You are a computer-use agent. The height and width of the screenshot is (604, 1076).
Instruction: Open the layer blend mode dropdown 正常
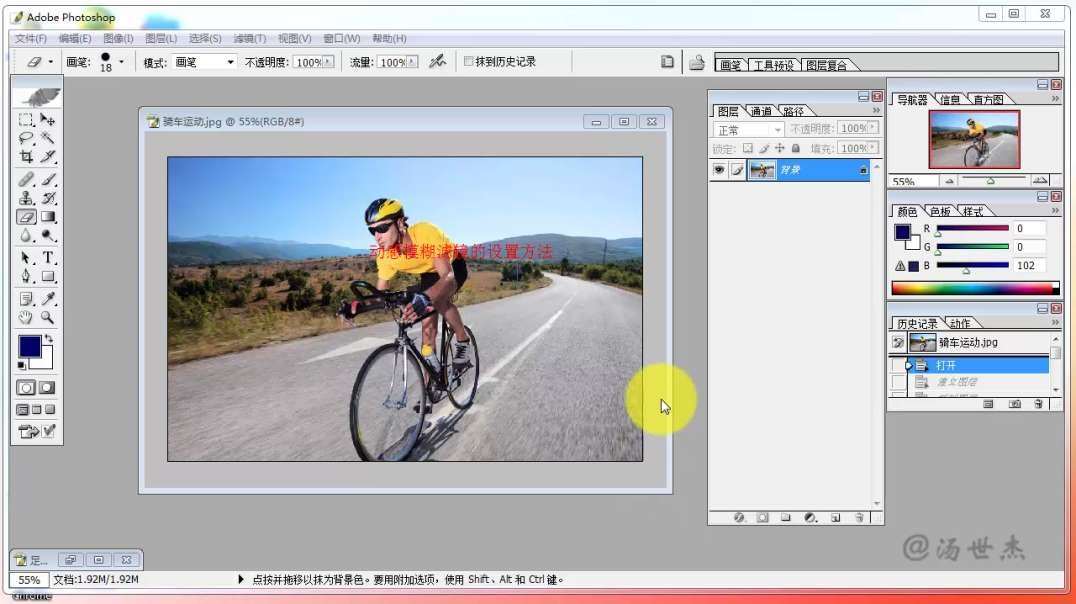(x=748, y=129)
